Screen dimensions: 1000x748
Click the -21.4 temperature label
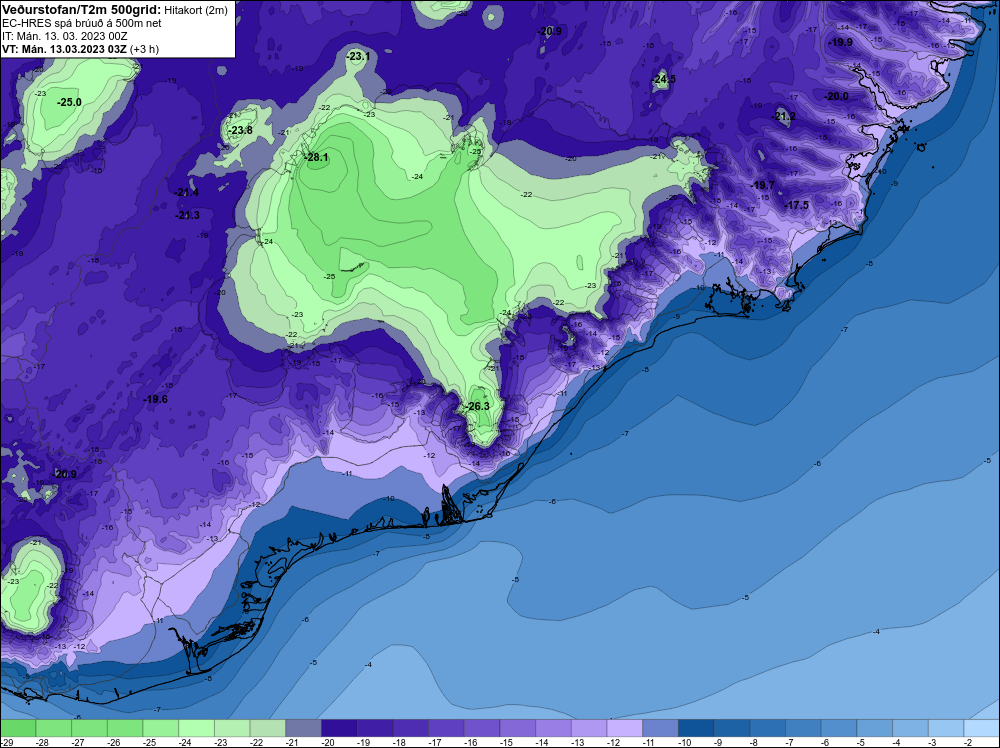[x=186, y=192]
